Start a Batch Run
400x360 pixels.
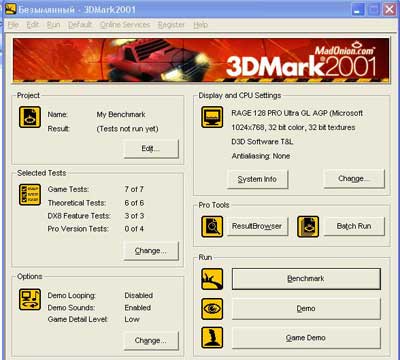354,226
